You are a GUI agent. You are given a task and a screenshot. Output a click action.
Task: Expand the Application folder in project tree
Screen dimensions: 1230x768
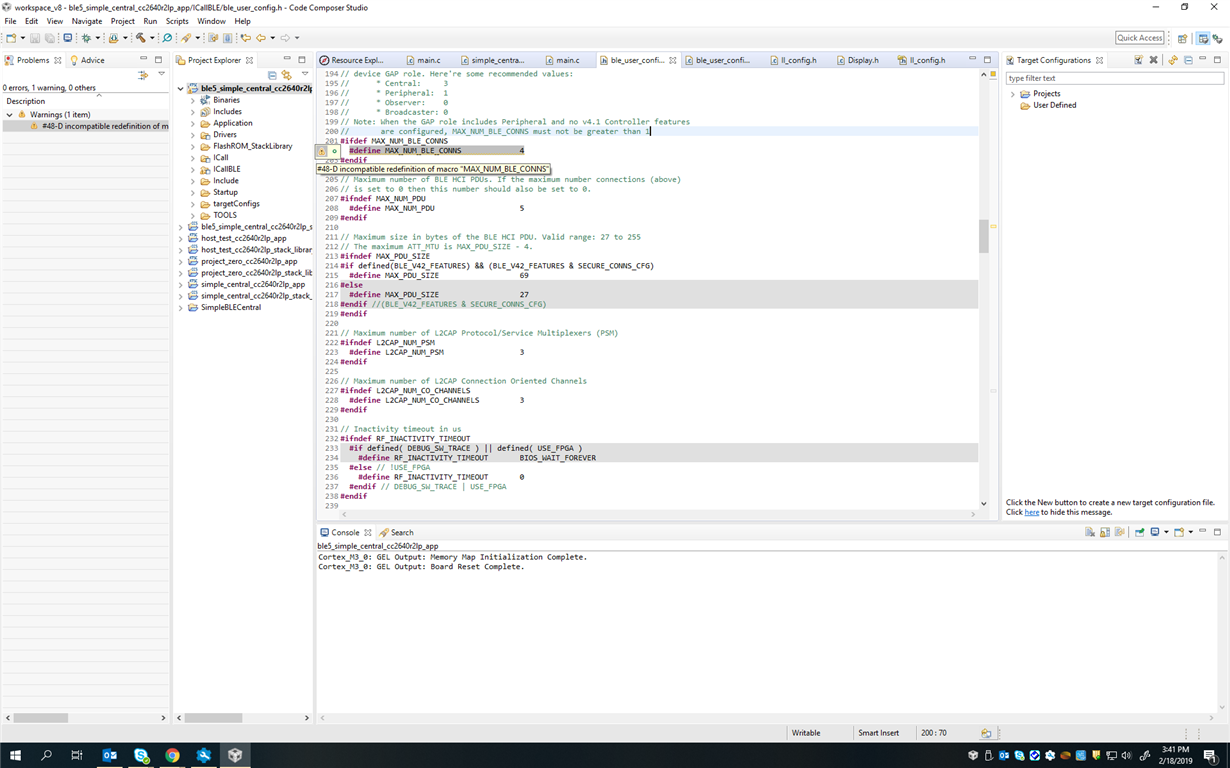point(192,123)
